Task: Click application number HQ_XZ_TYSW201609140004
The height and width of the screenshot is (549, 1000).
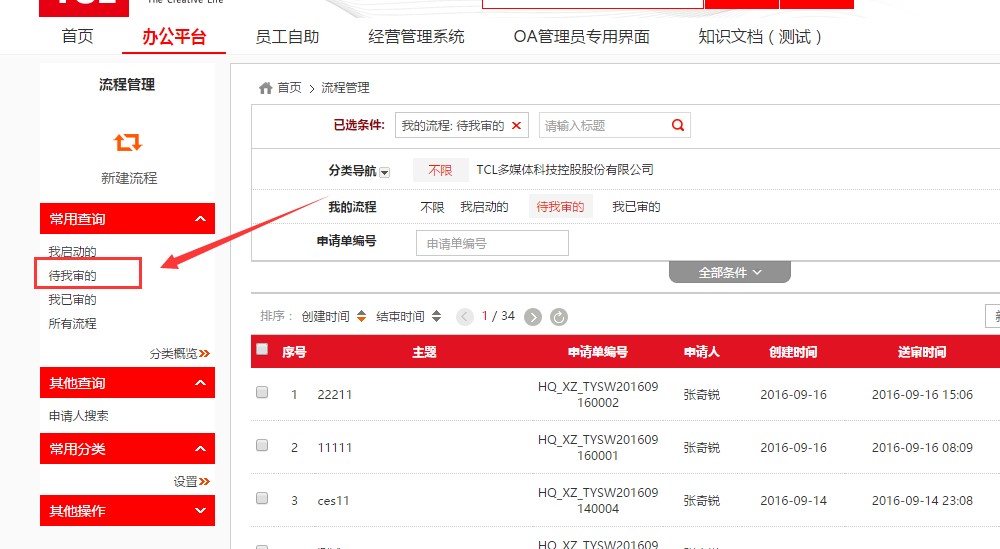Action: coord(598,501)
